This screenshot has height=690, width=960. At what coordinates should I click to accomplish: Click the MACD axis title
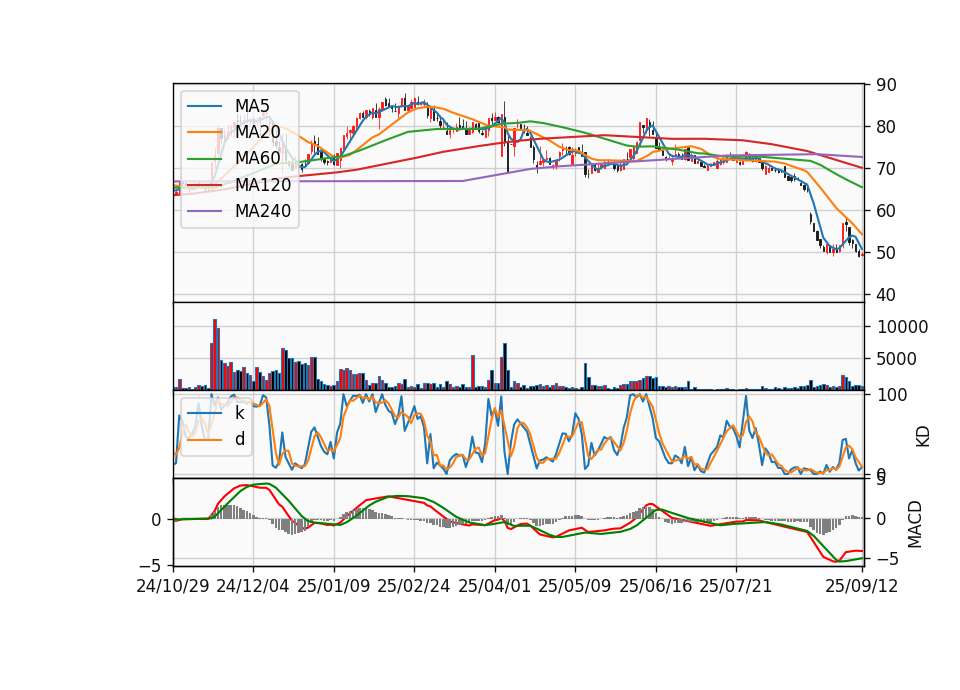click(915, 524)
